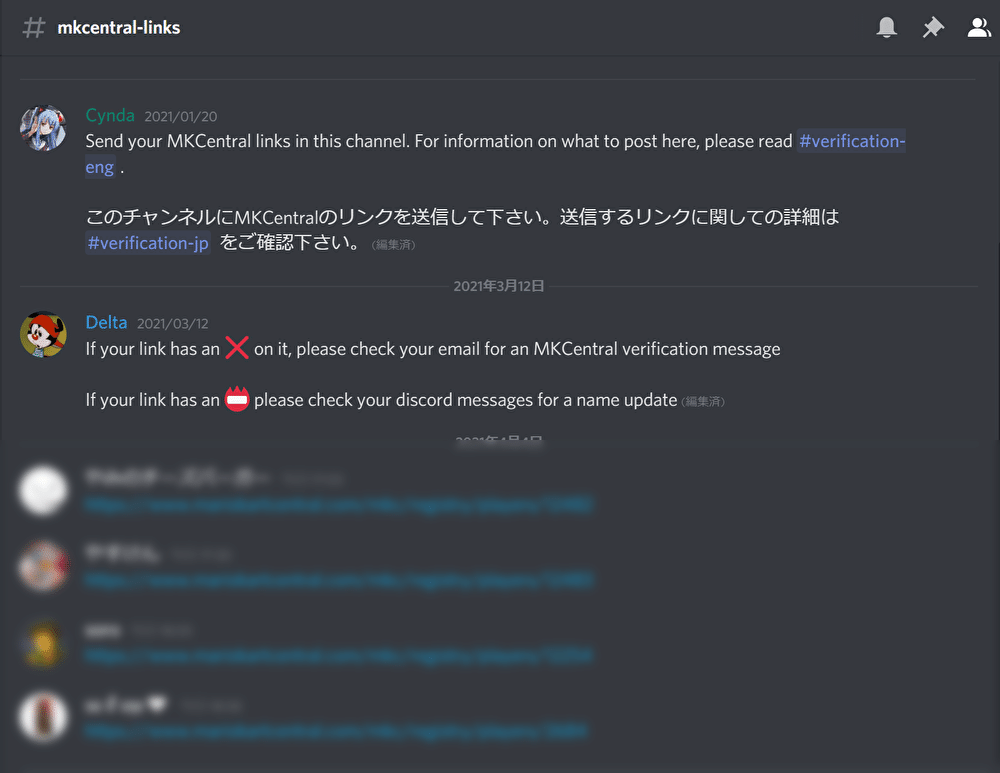Click the yellow blurred user avatar
1000x773 pixels.
(43, 643)
